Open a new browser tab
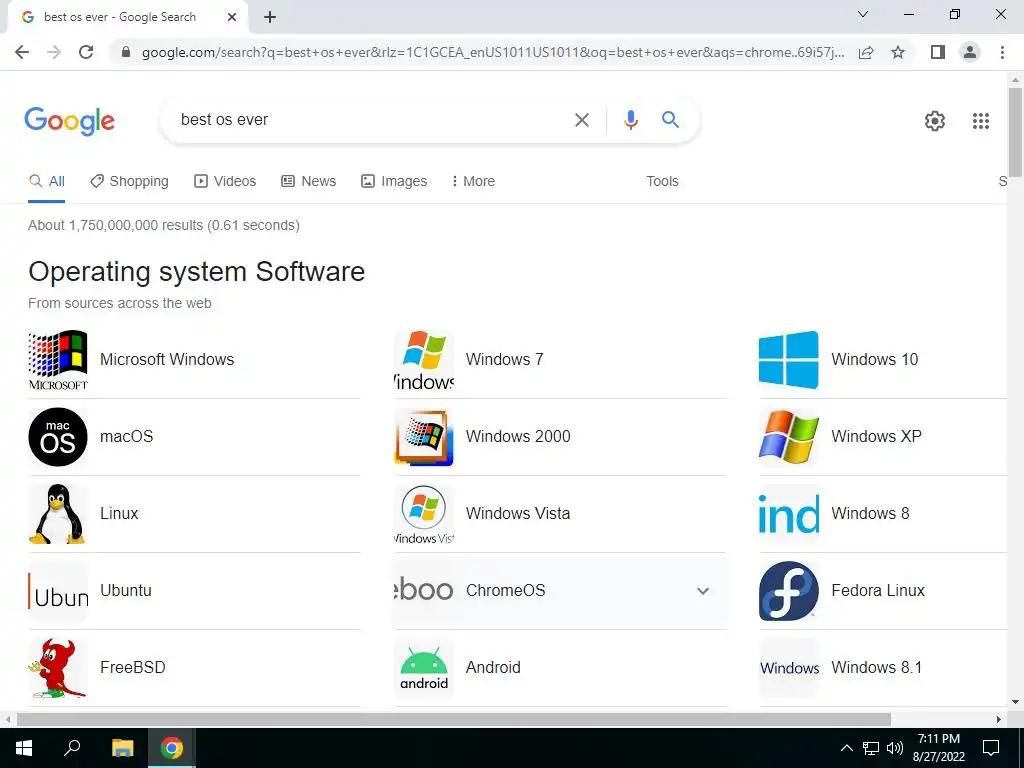The height and width of the screenshot is (768, 1024). (270, 17)
